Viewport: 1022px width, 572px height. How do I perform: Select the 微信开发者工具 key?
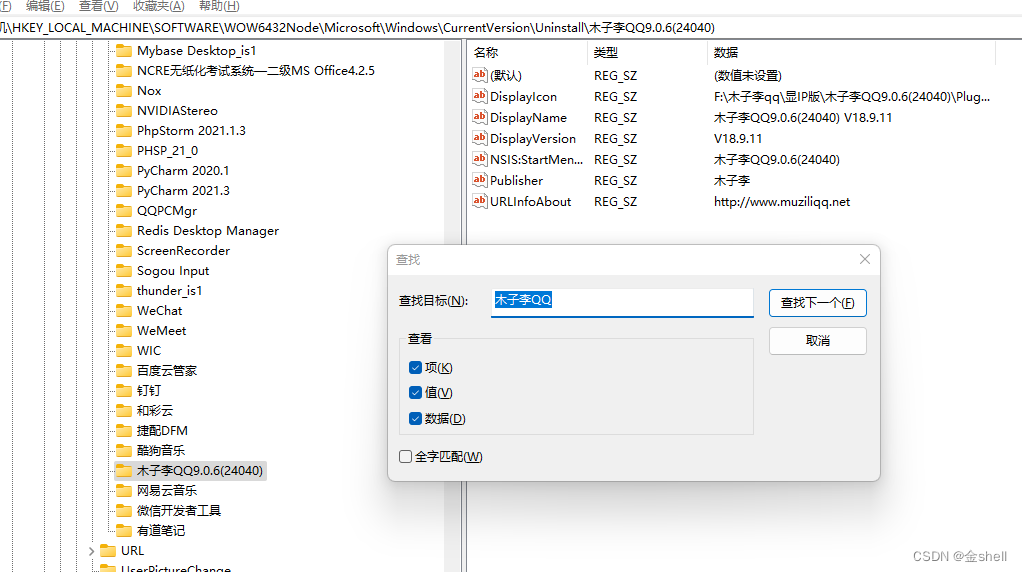pos(179,511)
